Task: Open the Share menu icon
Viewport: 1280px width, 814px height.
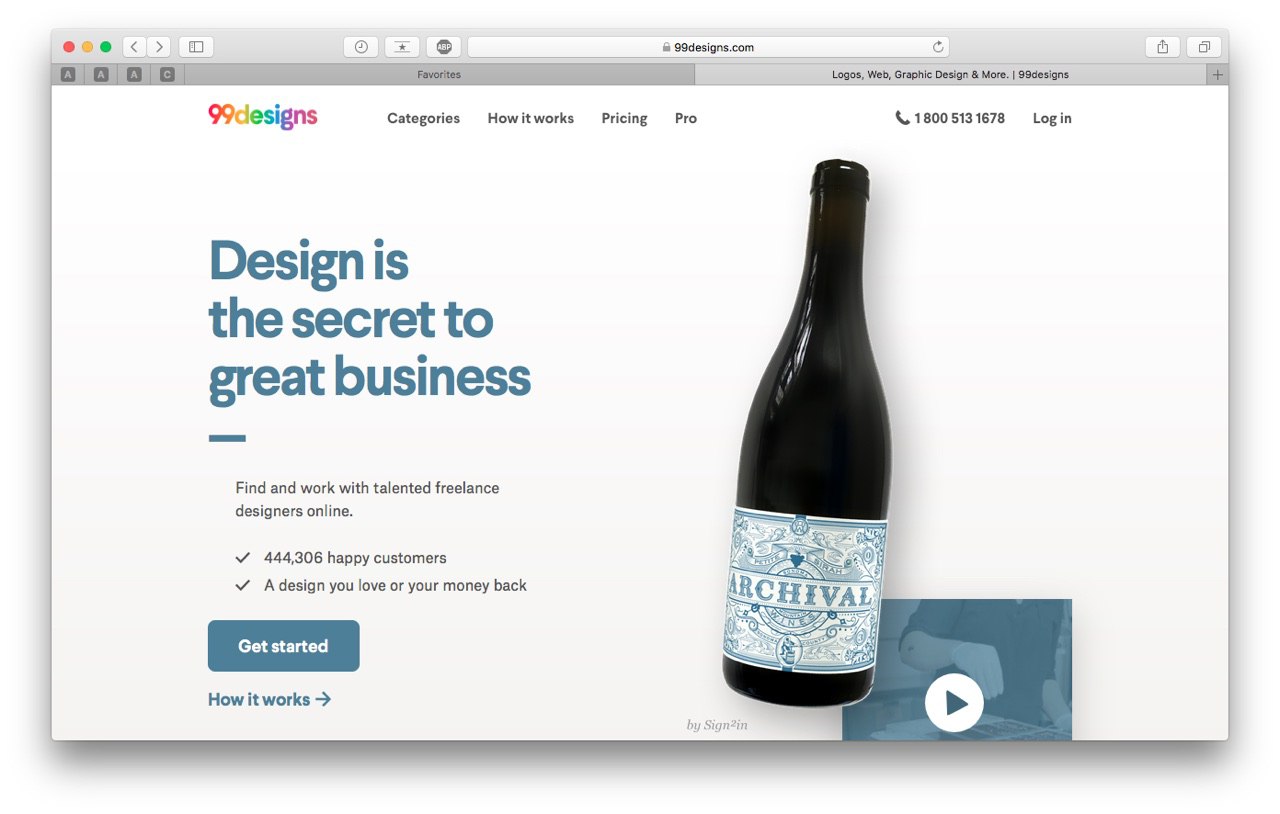Action: click(1162, 47)
